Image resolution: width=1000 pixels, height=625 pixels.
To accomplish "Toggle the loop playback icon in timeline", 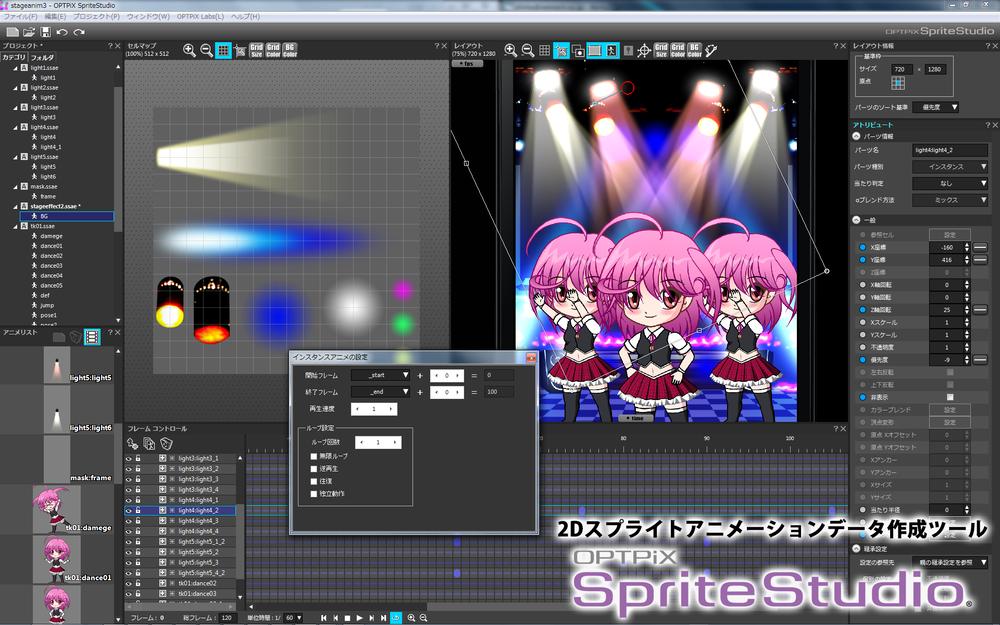I will point(396,618).
